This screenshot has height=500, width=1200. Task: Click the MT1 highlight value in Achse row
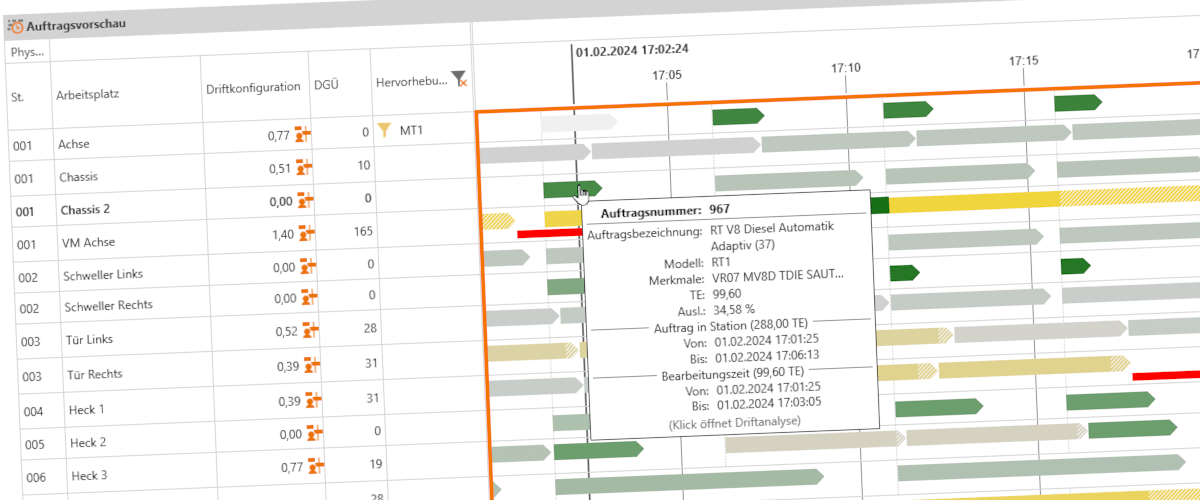(411, 129)
